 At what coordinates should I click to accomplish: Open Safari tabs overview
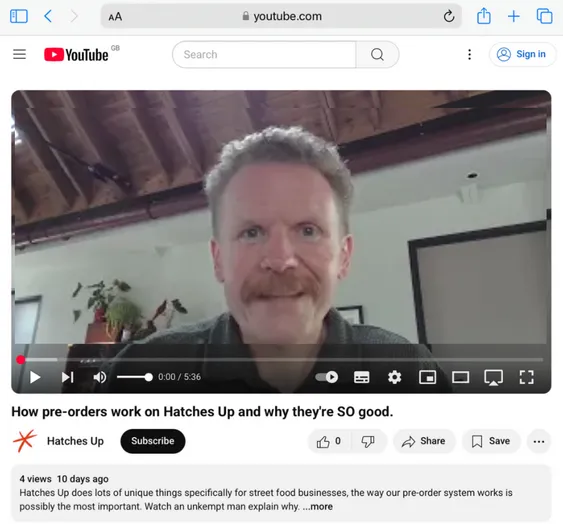click(544, 16)
